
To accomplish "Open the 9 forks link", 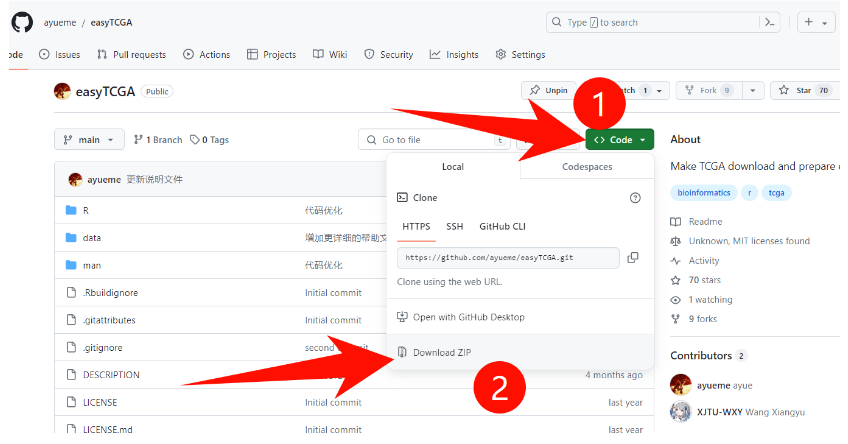I will (694, 319).
